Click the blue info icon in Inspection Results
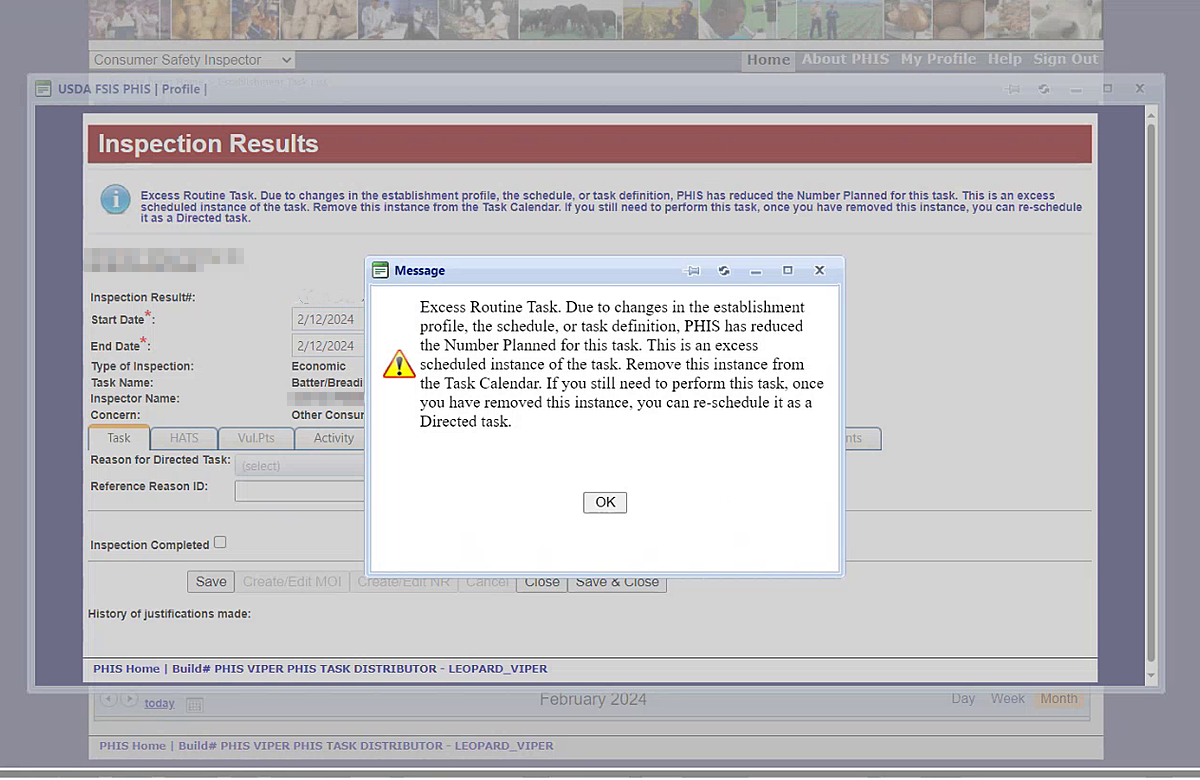The height and width of the screenshot is (780, 1200). (115, 199)
